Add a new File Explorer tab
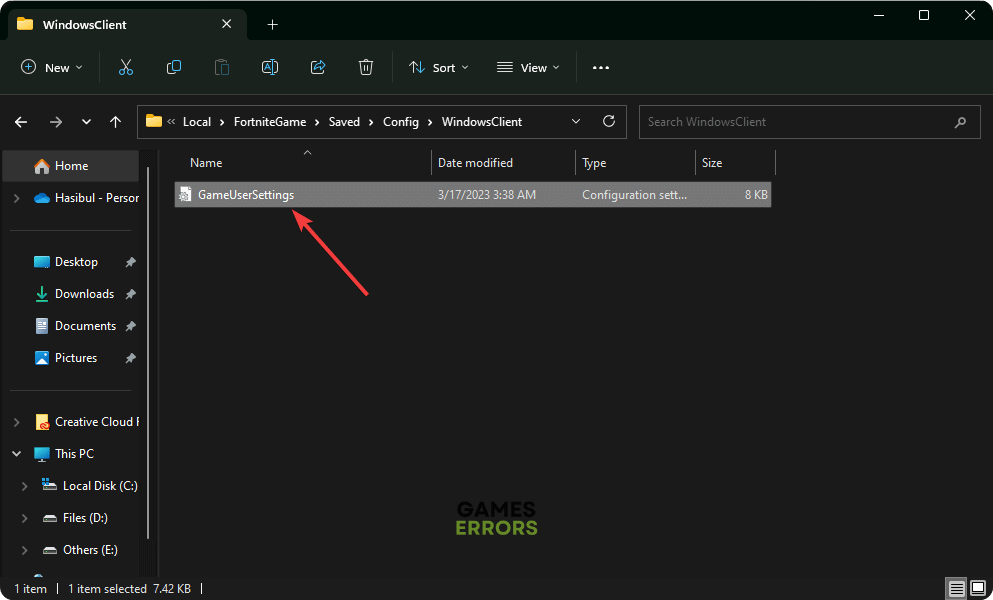Screen dimensions: 993x600 pyautogui.click(x=272, y=24)
